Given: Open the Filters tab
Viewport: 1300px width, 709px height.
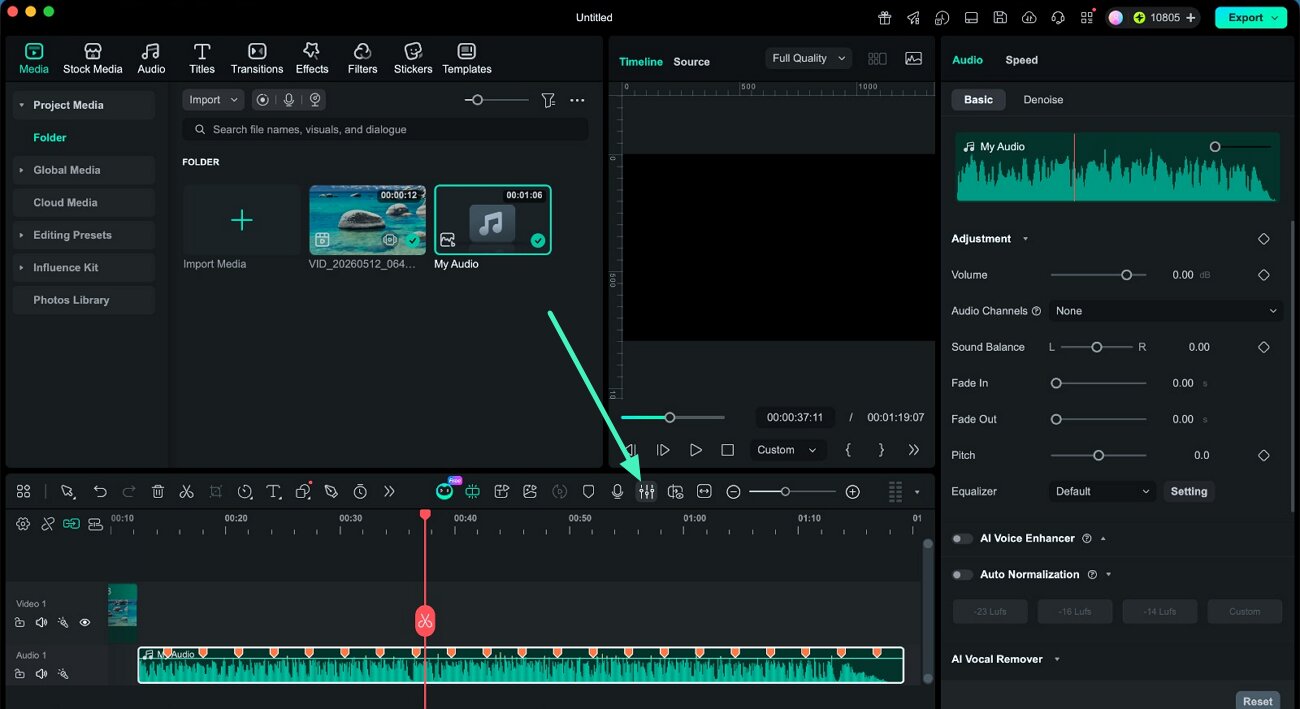Looking at the screenshot, I should tap(362, 58).
